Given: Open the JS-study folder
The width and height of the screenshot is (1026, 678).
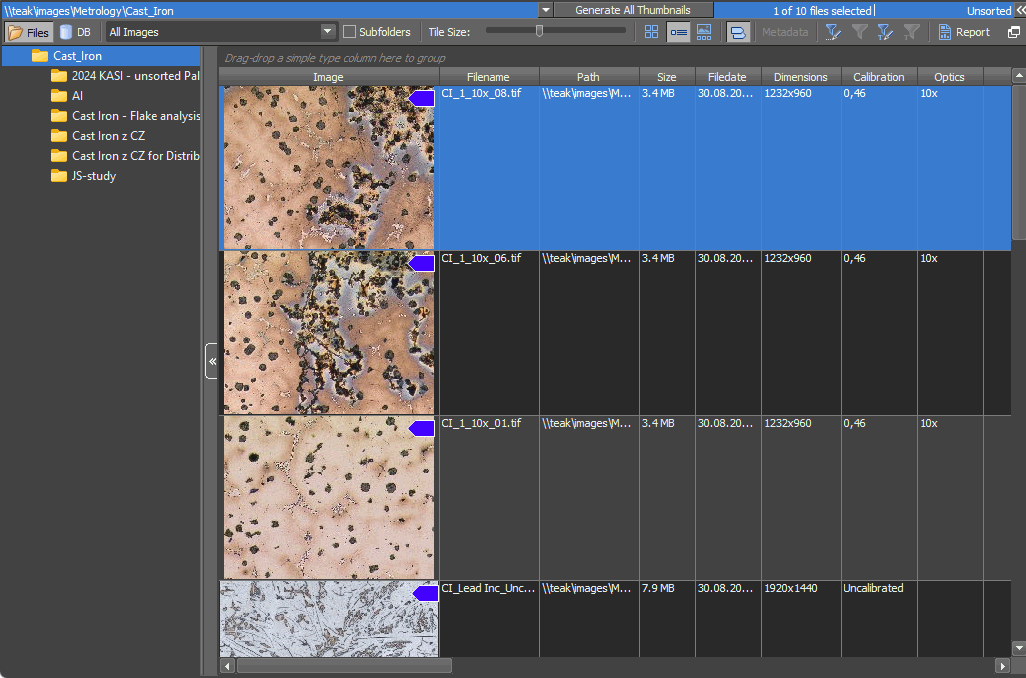Looking at the screenshot, I should pos(84,175).
